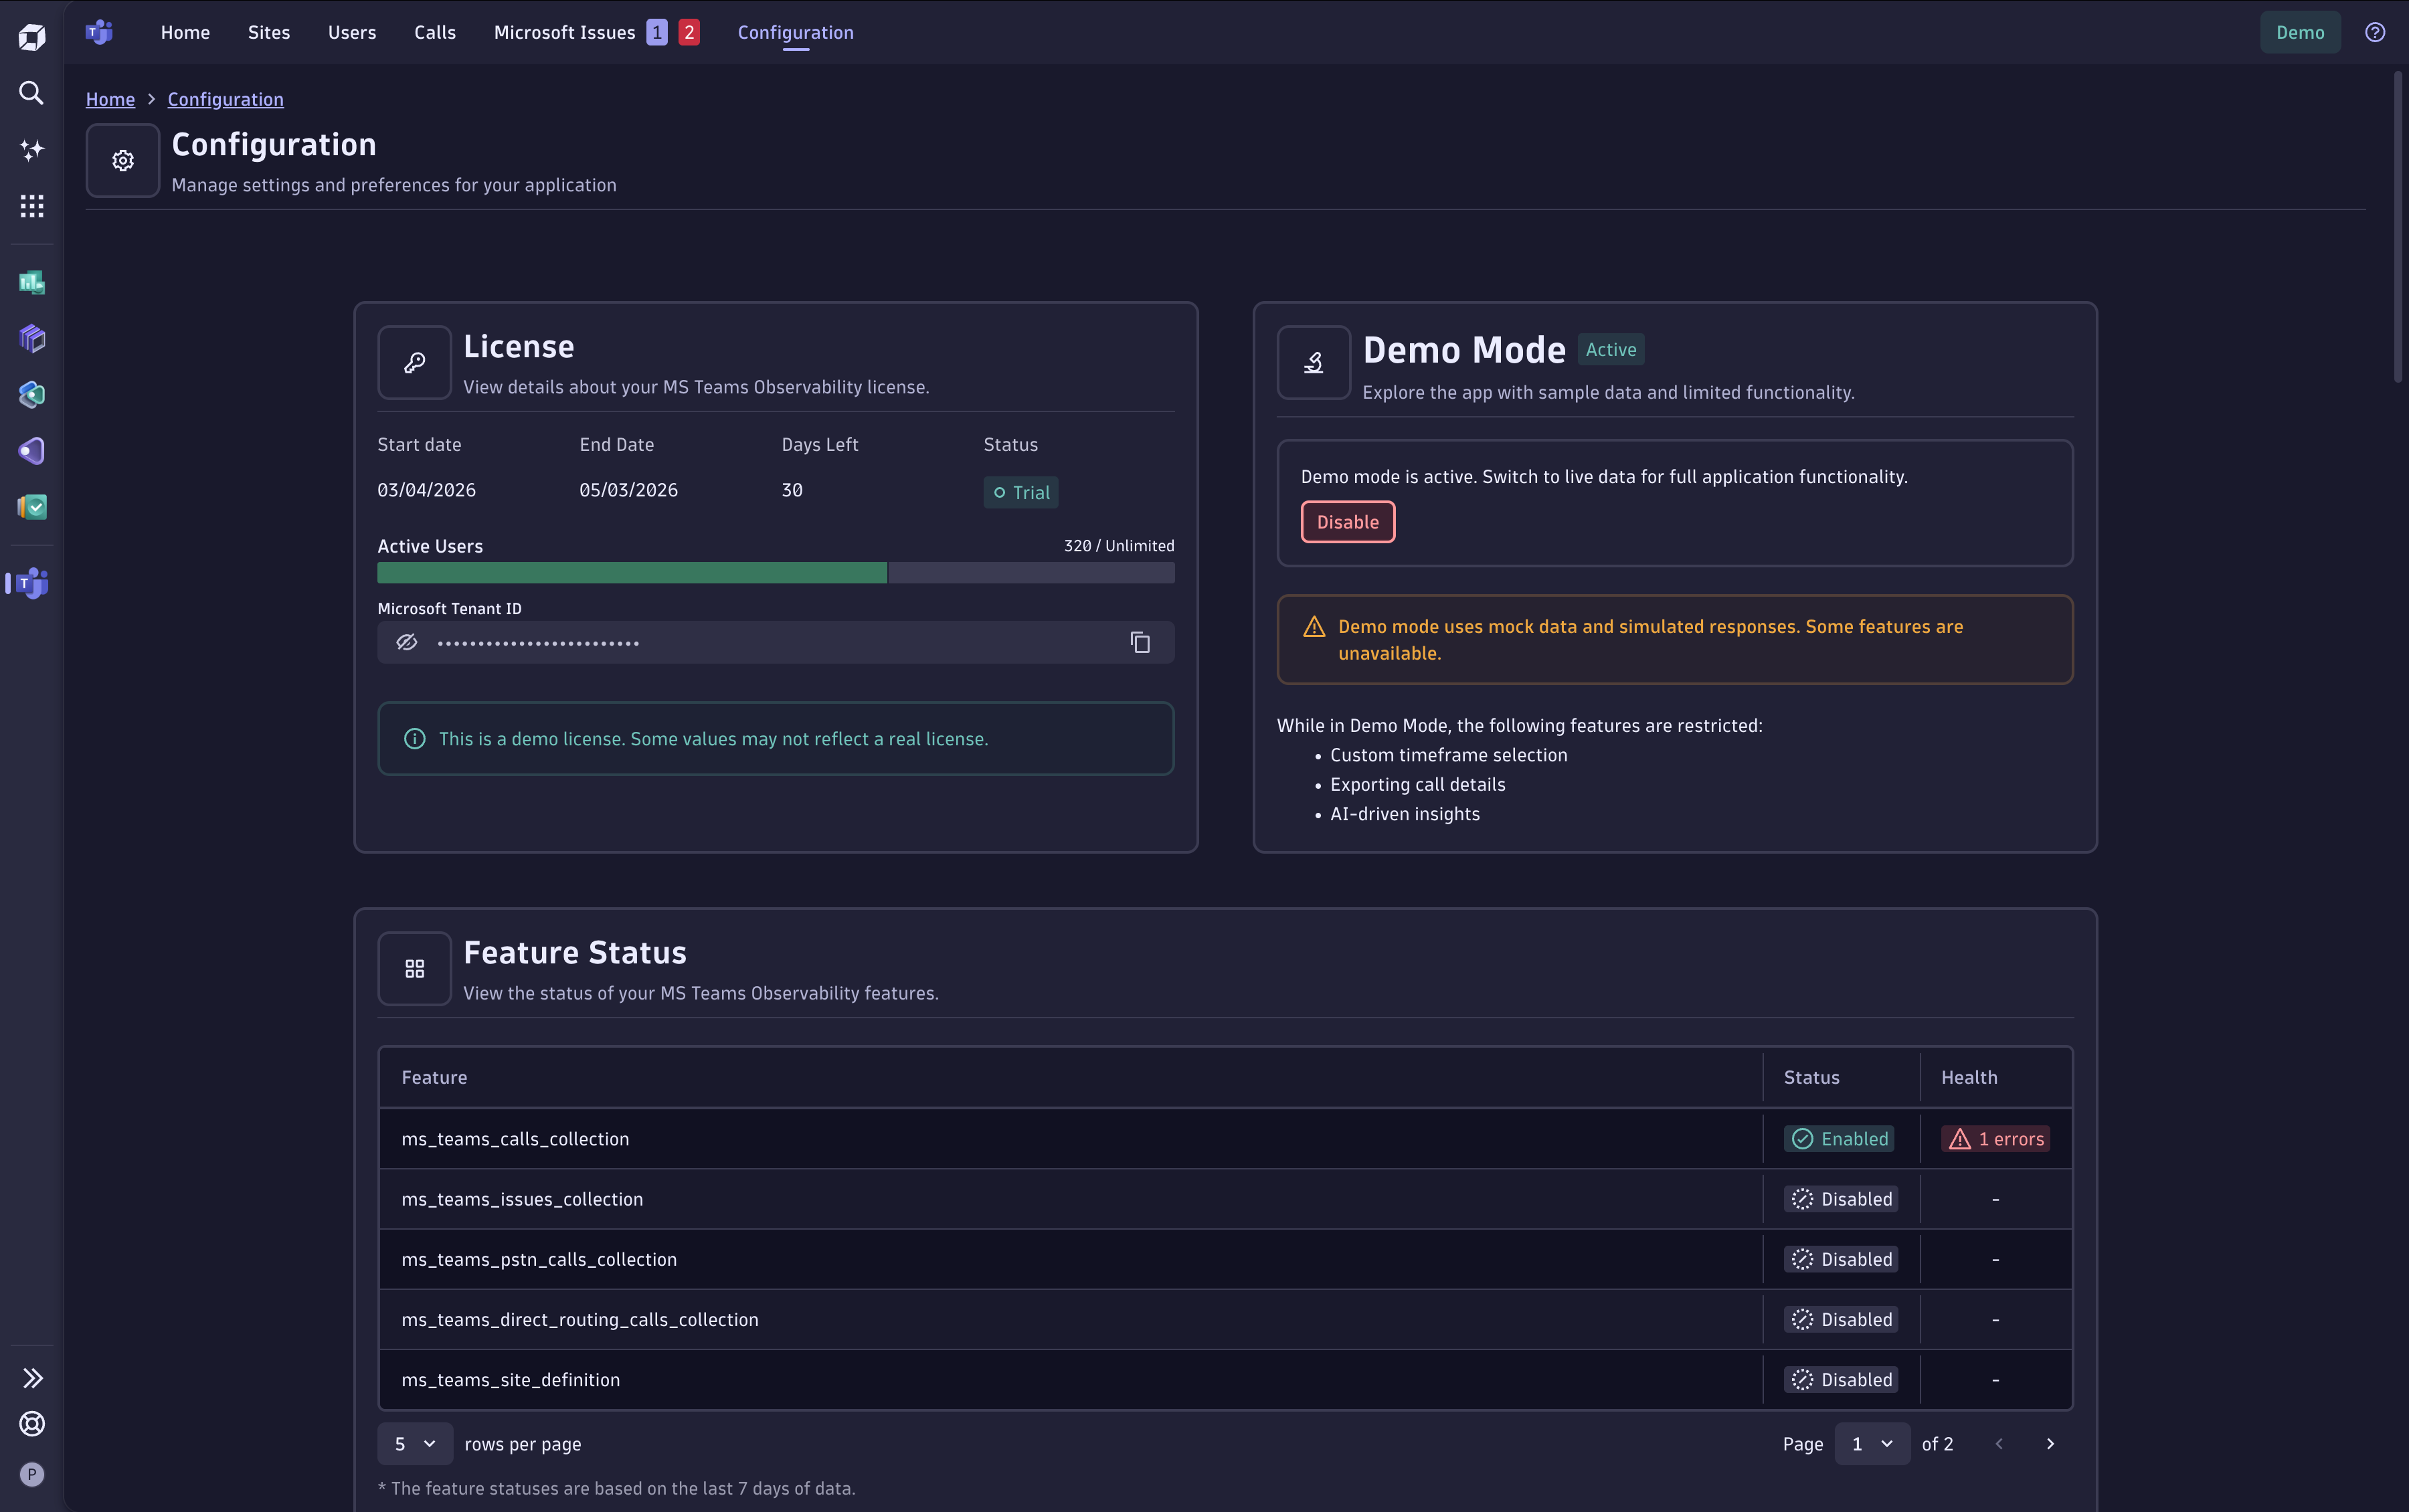The height and width of the screenshot is (1512, 2409).
Task: Open the rows per page dropdown
Action: tap(414, 1443)
